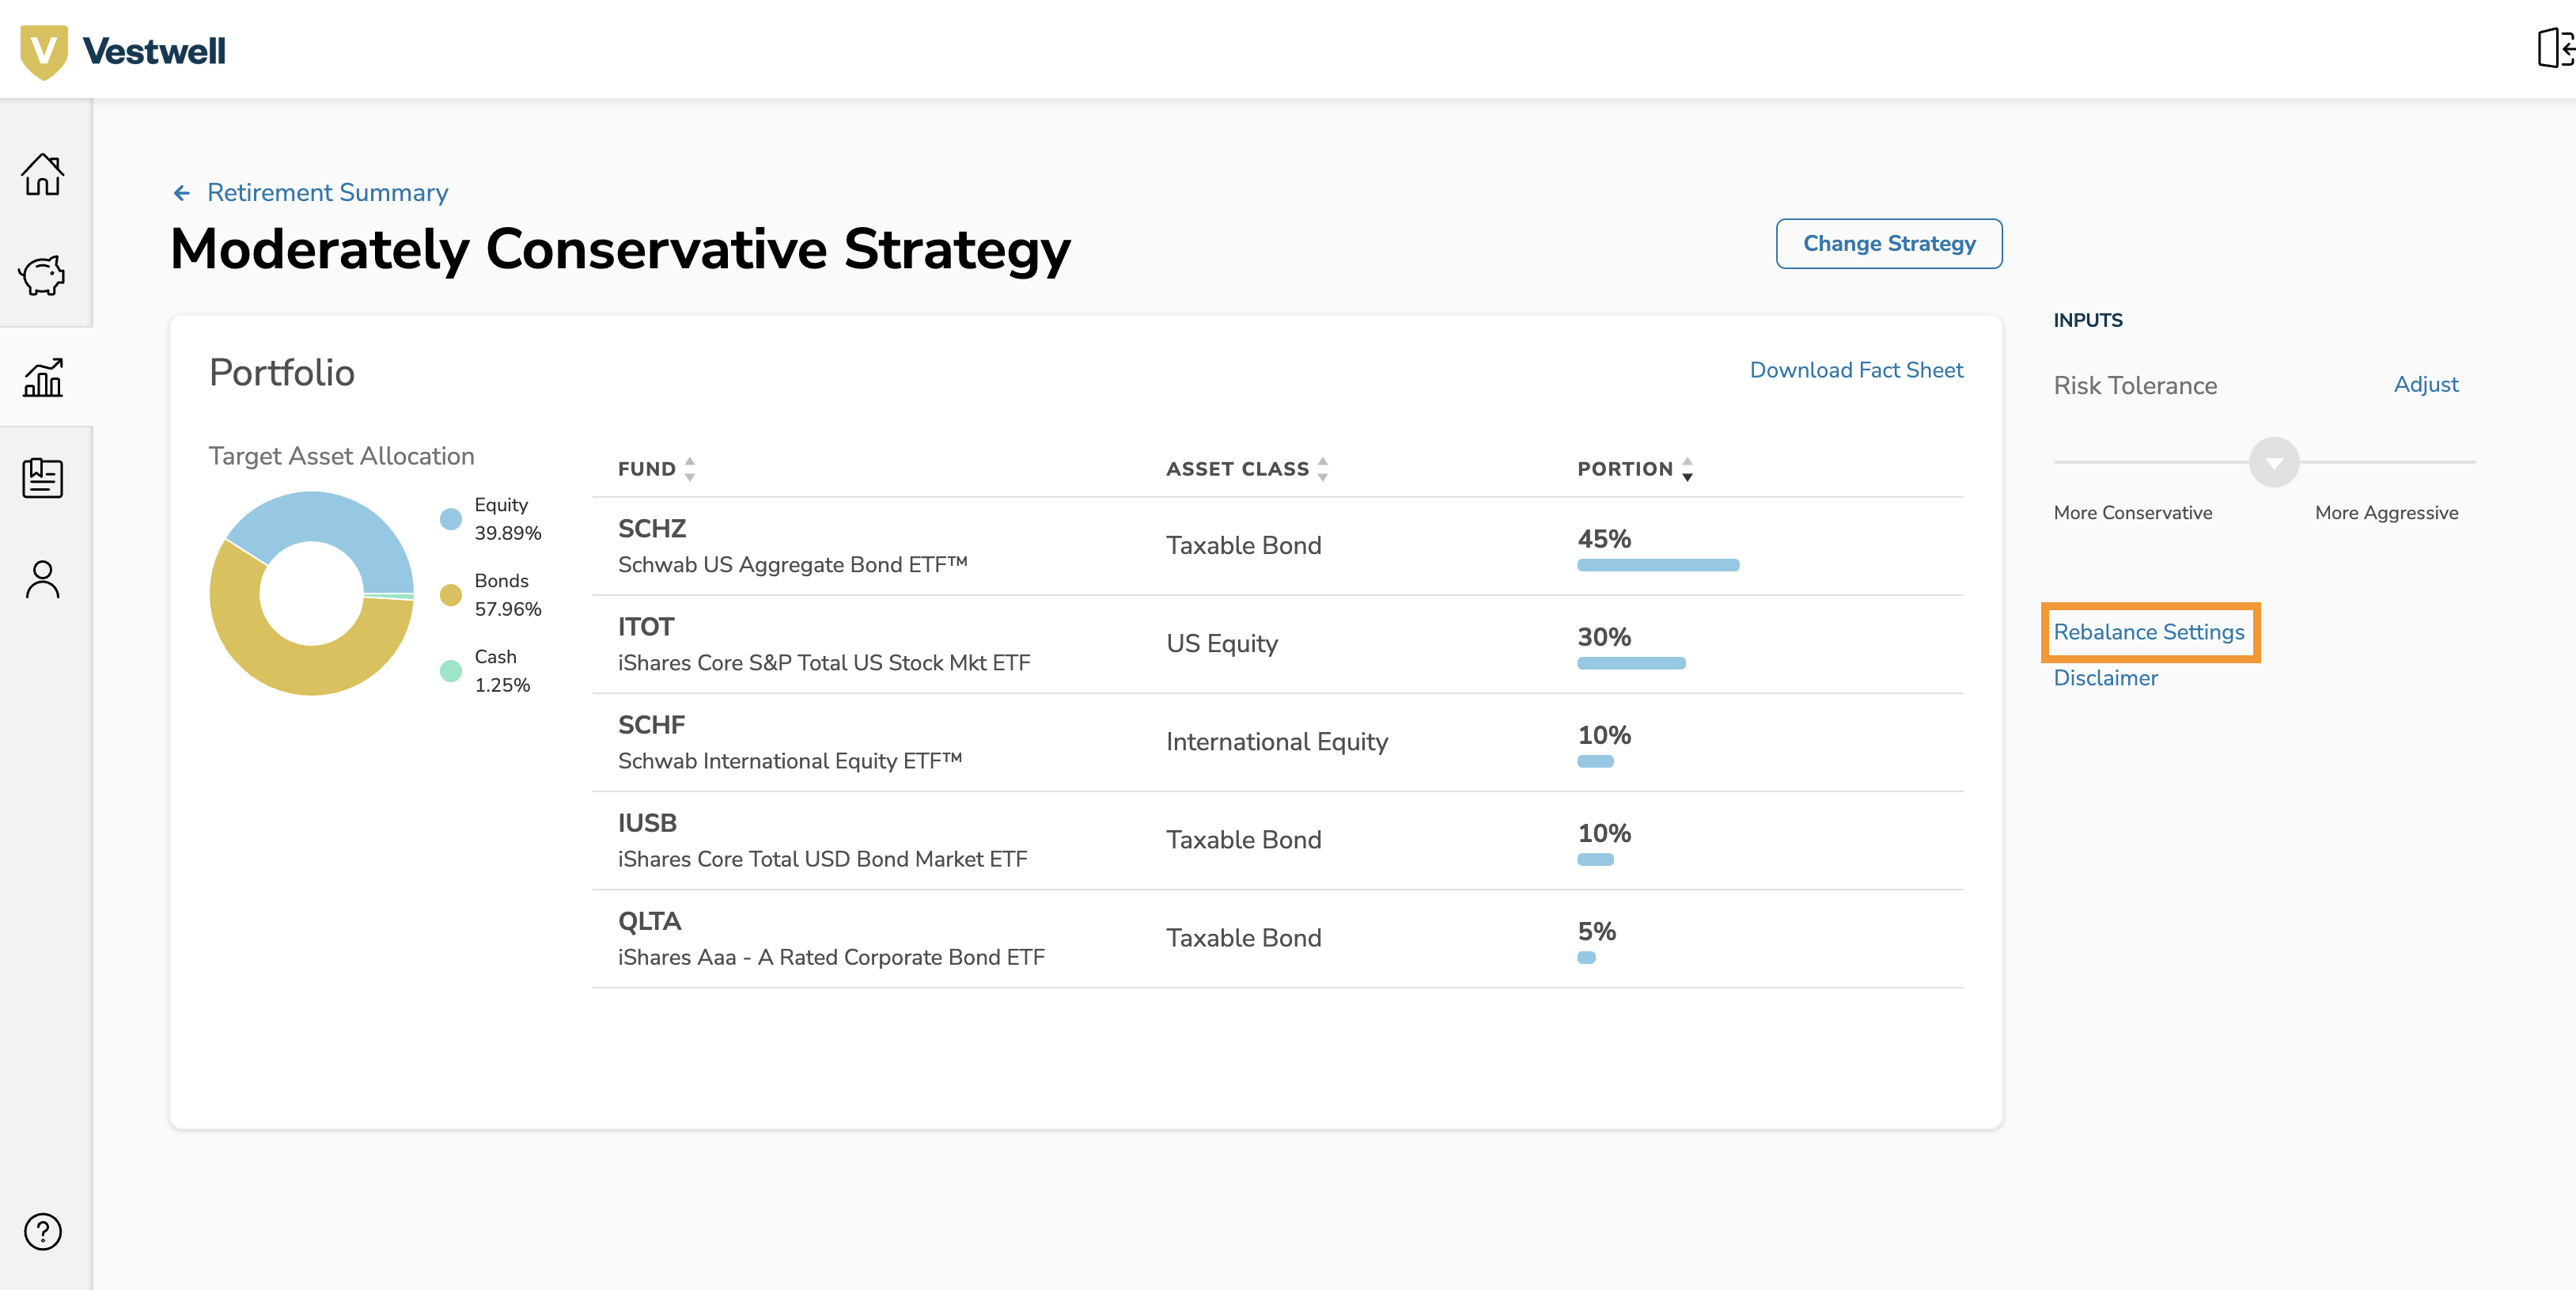Open Rebalance Settings
The height and width of the screenshot is (1290, 2576).
click(x=2149, y=632)
